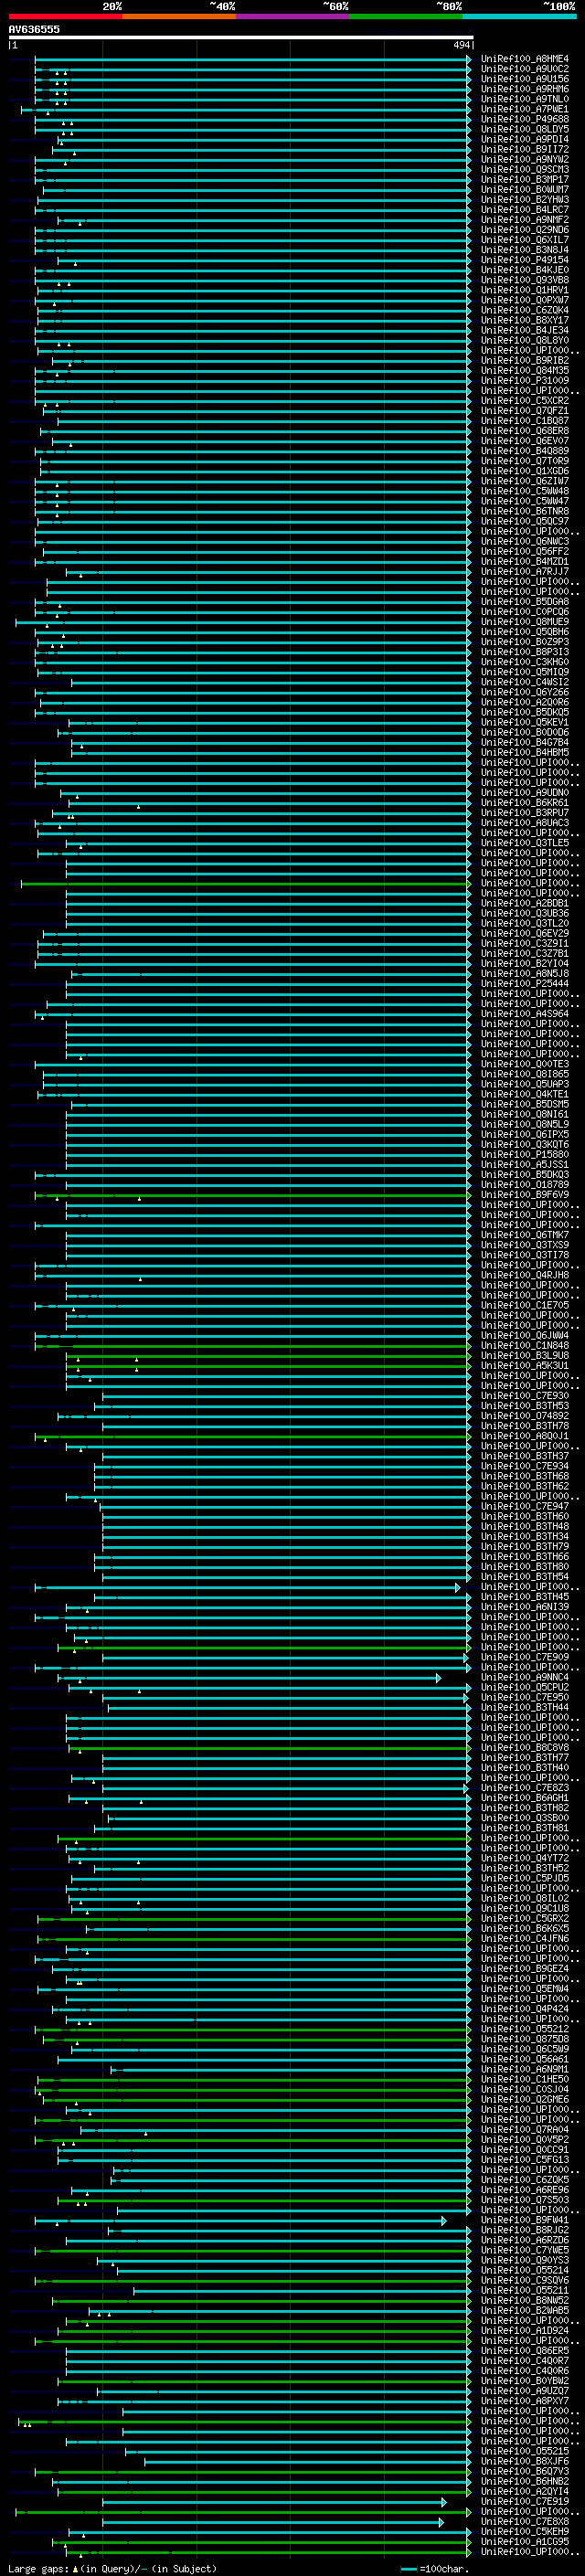Viewport: 585px width, 2576px height.
Task: Select hit label UniRef100_B4JE34
Action: tap(525, 330)
